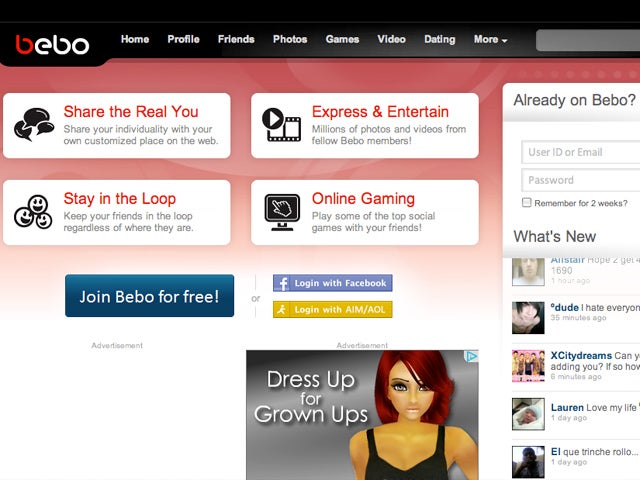640x480 pixels.
Task: Open El's profile picture
Action: point(528,462)
